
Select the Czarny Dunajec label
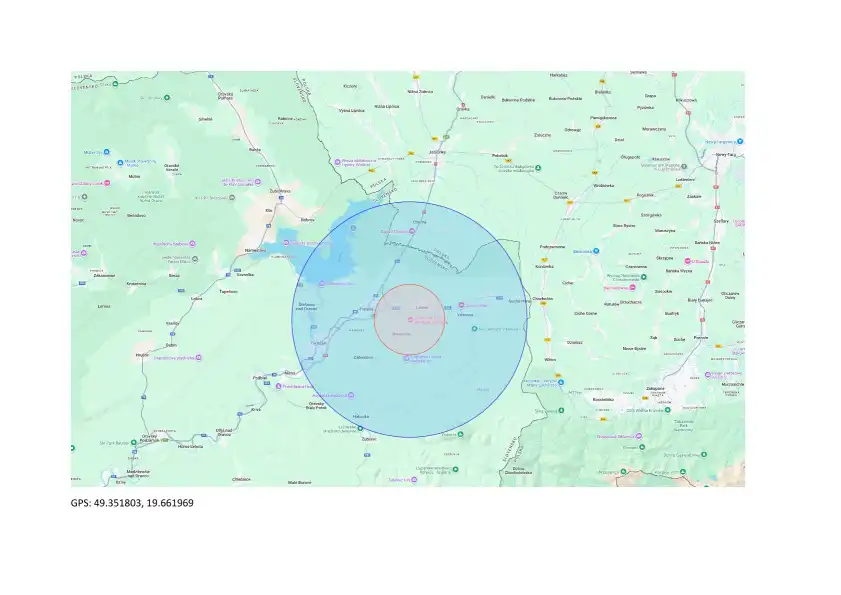click(x=560, y=195)
